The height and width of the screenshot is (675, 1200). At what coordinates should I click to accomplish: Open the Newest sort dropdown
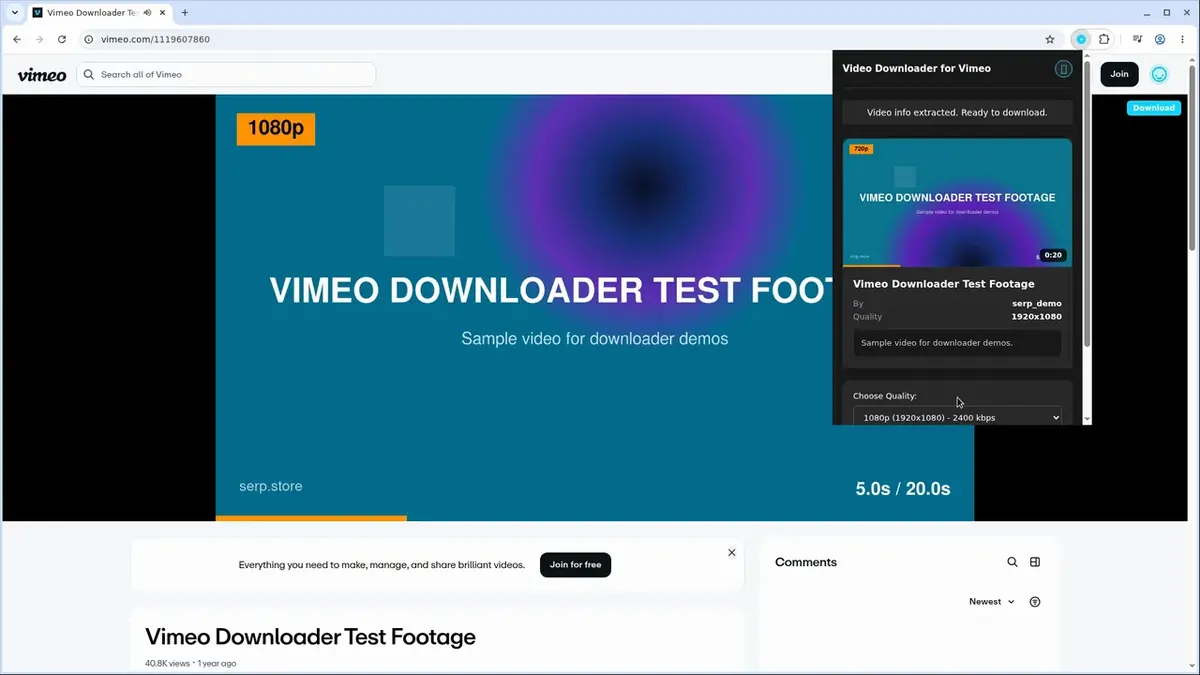992,602
